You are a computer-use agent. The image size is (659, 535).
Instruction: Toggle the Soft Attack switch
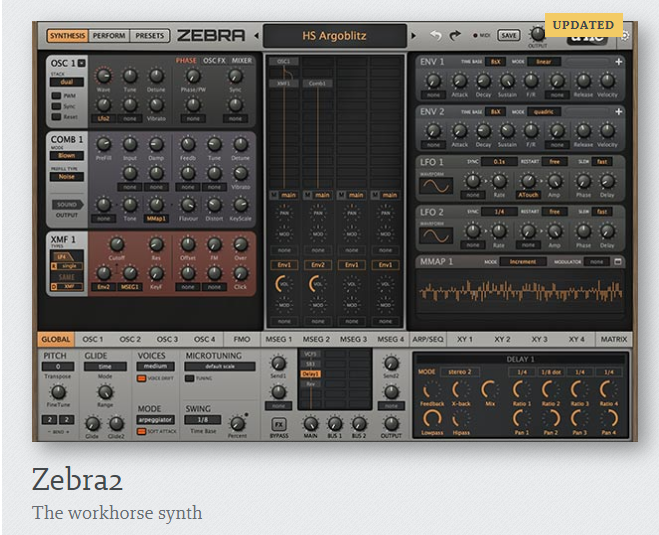[142, 431]
